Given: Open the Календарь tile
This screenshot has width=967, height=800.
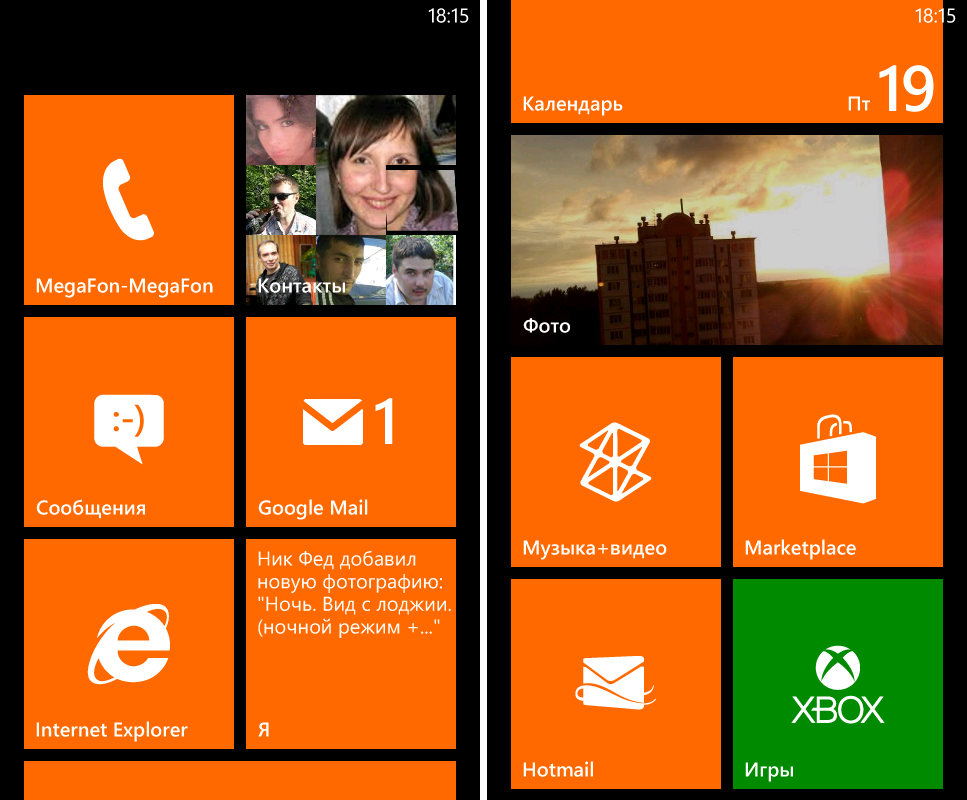Looking at the screenshot, I should [726, 62].
